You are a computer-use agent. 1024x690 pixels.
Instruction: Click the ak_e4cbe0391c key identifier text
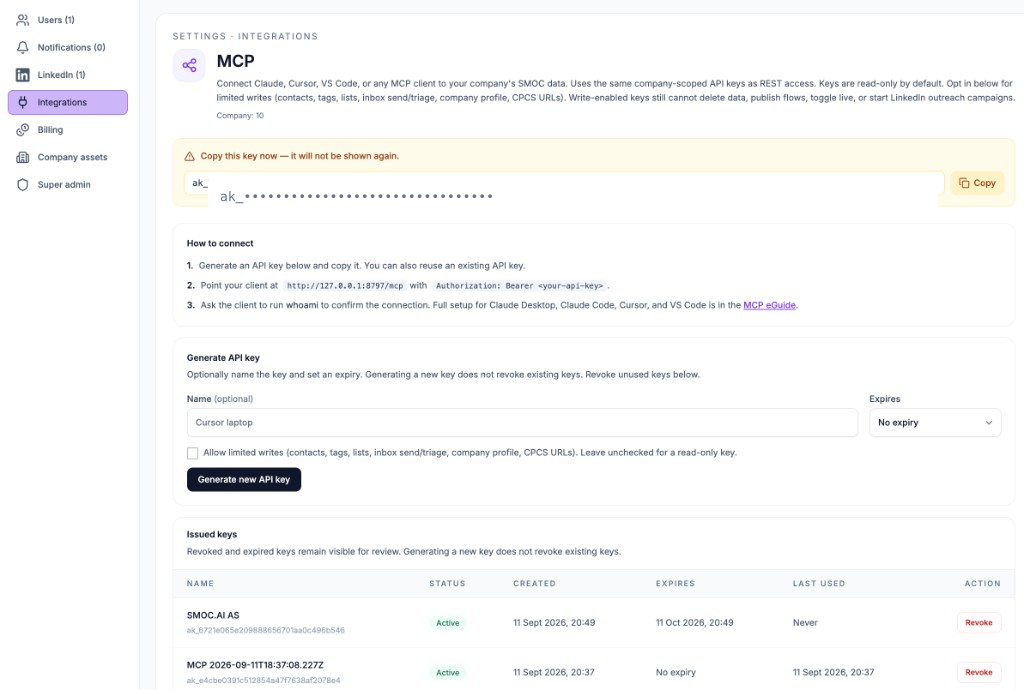pyautogui.click(x=263, y=680)
